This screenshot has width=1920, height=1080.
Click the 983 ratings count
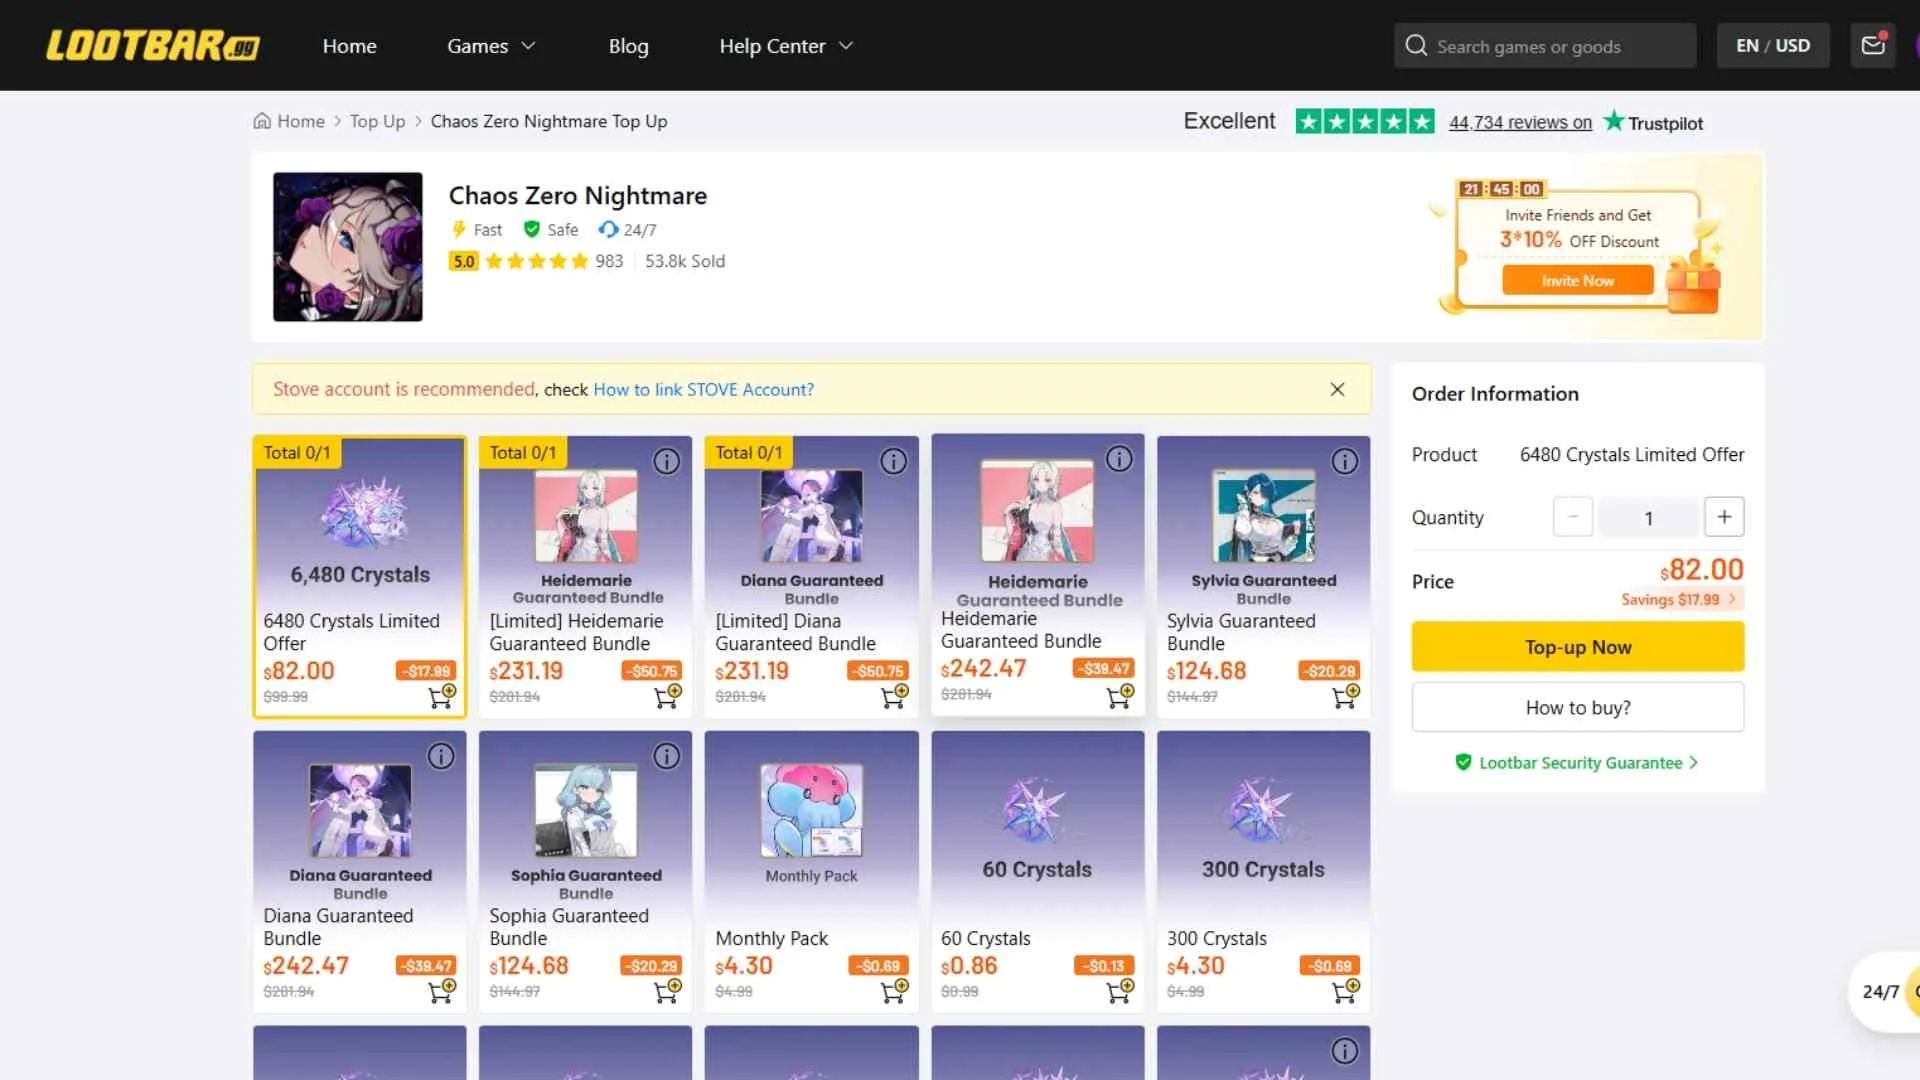coord(609,261)
